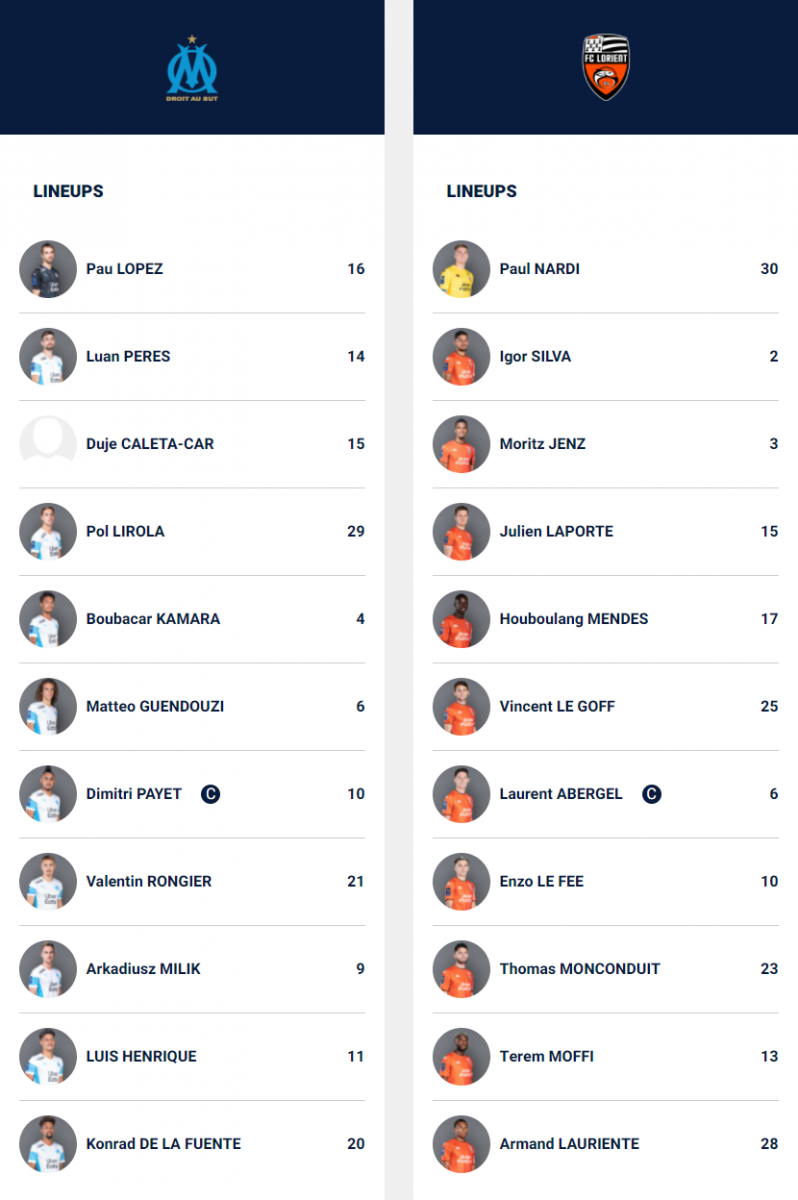
Task: Click Houboulang Mendes's avatar
Action: 461,619
